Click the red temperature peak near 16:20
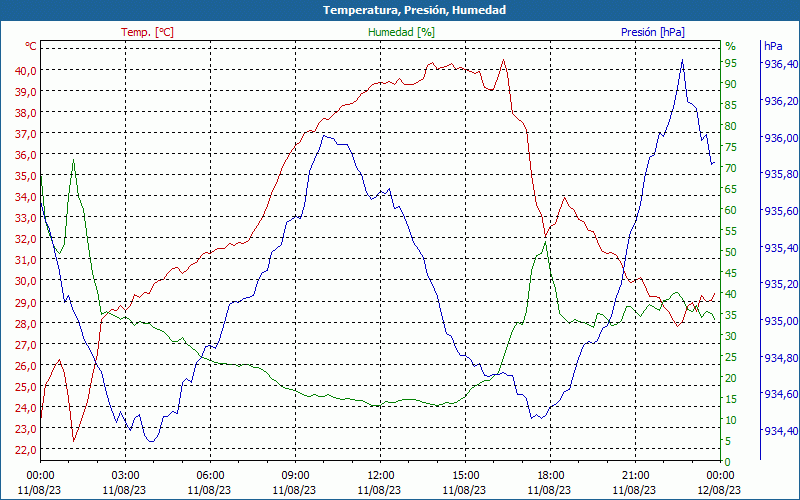The height and width of the screenshot is (500, 800). pyautogui.click(x=504, y=60)
